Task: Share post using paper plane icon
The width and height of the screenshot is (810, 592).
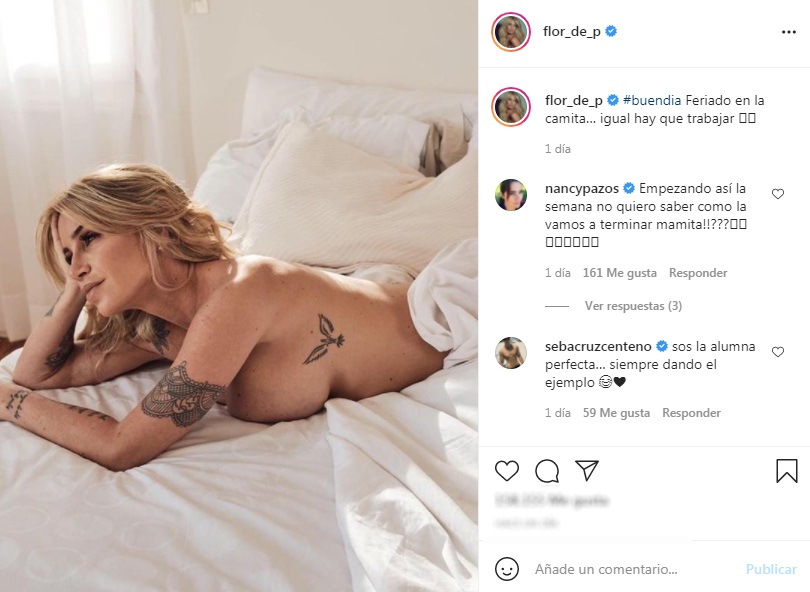Action: (587, 471)
